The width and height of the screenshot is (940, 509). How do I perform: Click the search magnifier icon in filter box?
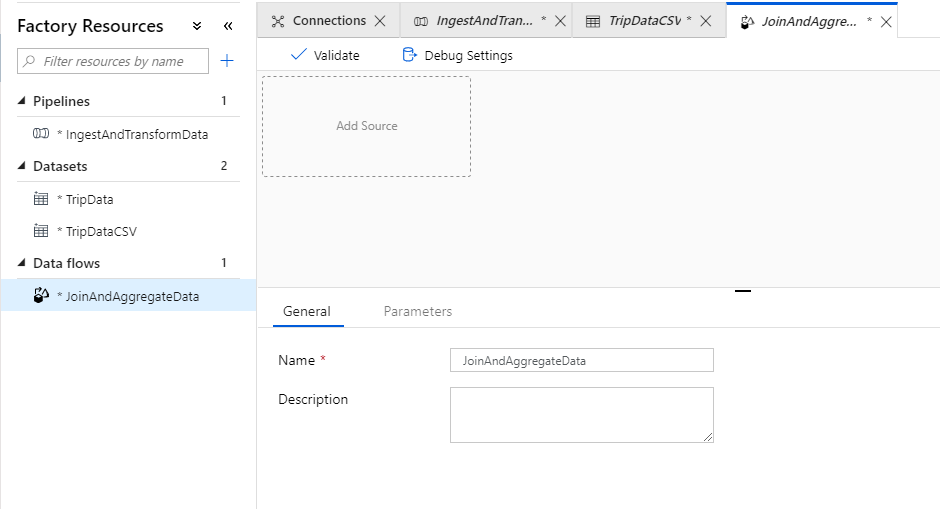point(29,61)
